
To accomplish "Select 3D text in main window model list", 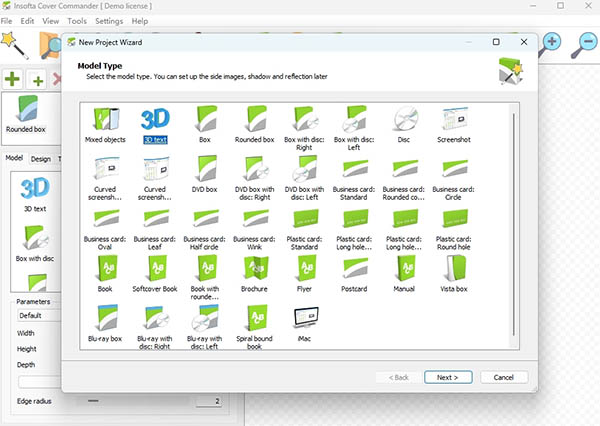I will (35, 194).
